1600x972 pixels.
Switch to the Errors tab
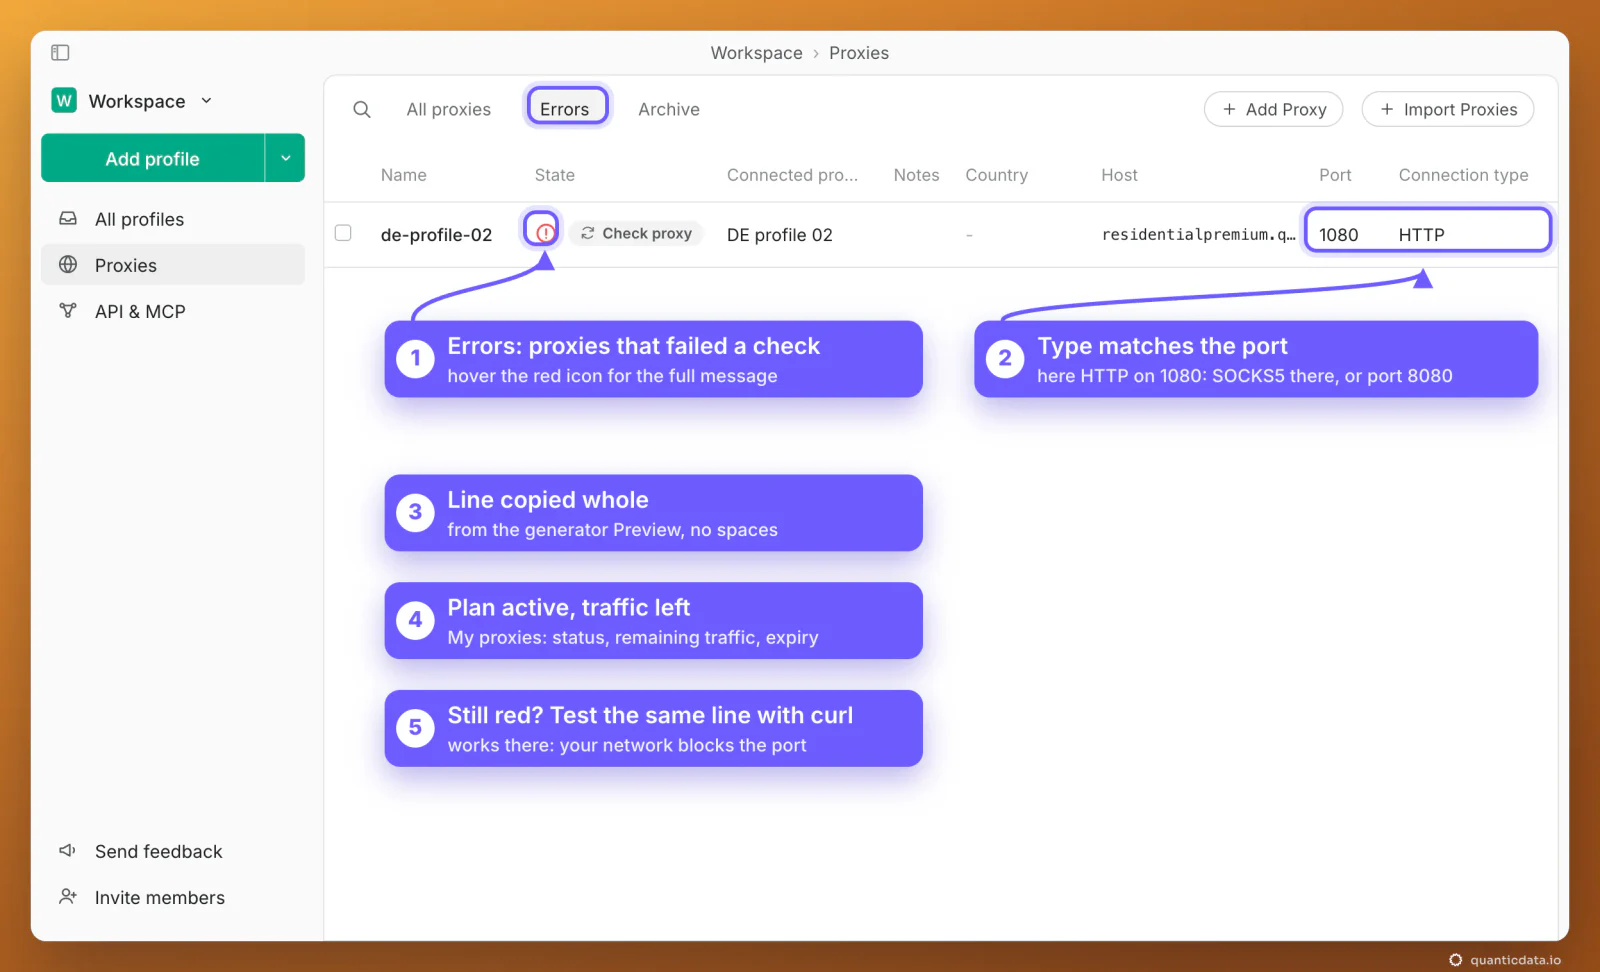point(565,109)
